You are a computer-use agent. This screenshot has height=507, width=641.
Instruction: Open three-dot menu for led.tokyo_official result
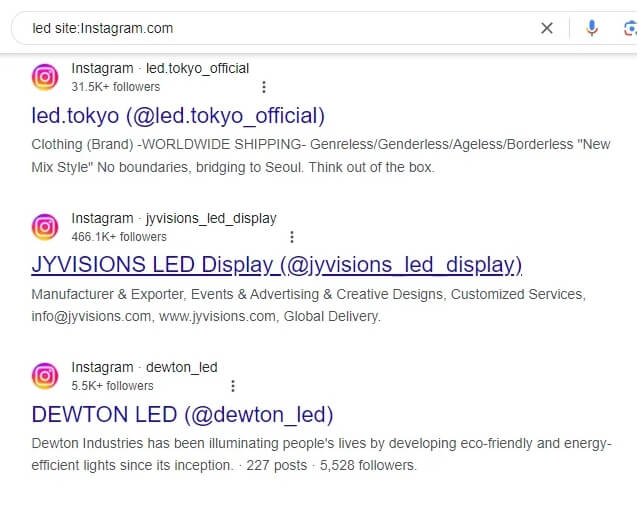(x=264, y=87)
